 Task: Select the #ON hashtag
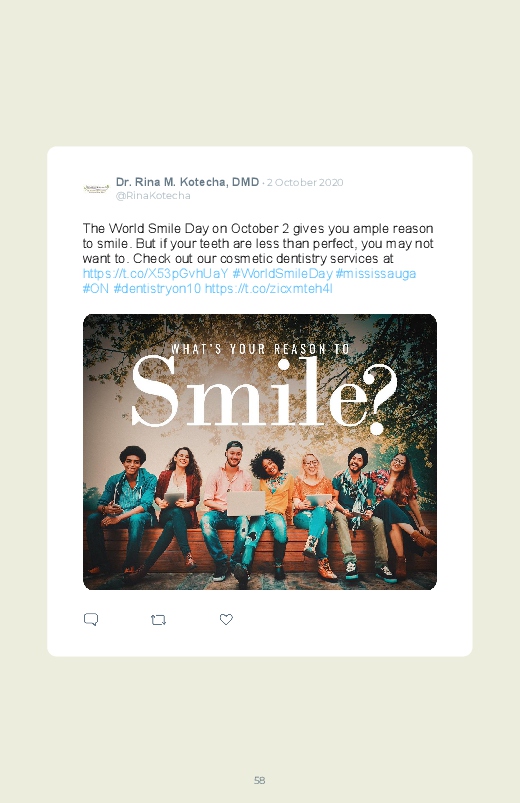point(96,288)
